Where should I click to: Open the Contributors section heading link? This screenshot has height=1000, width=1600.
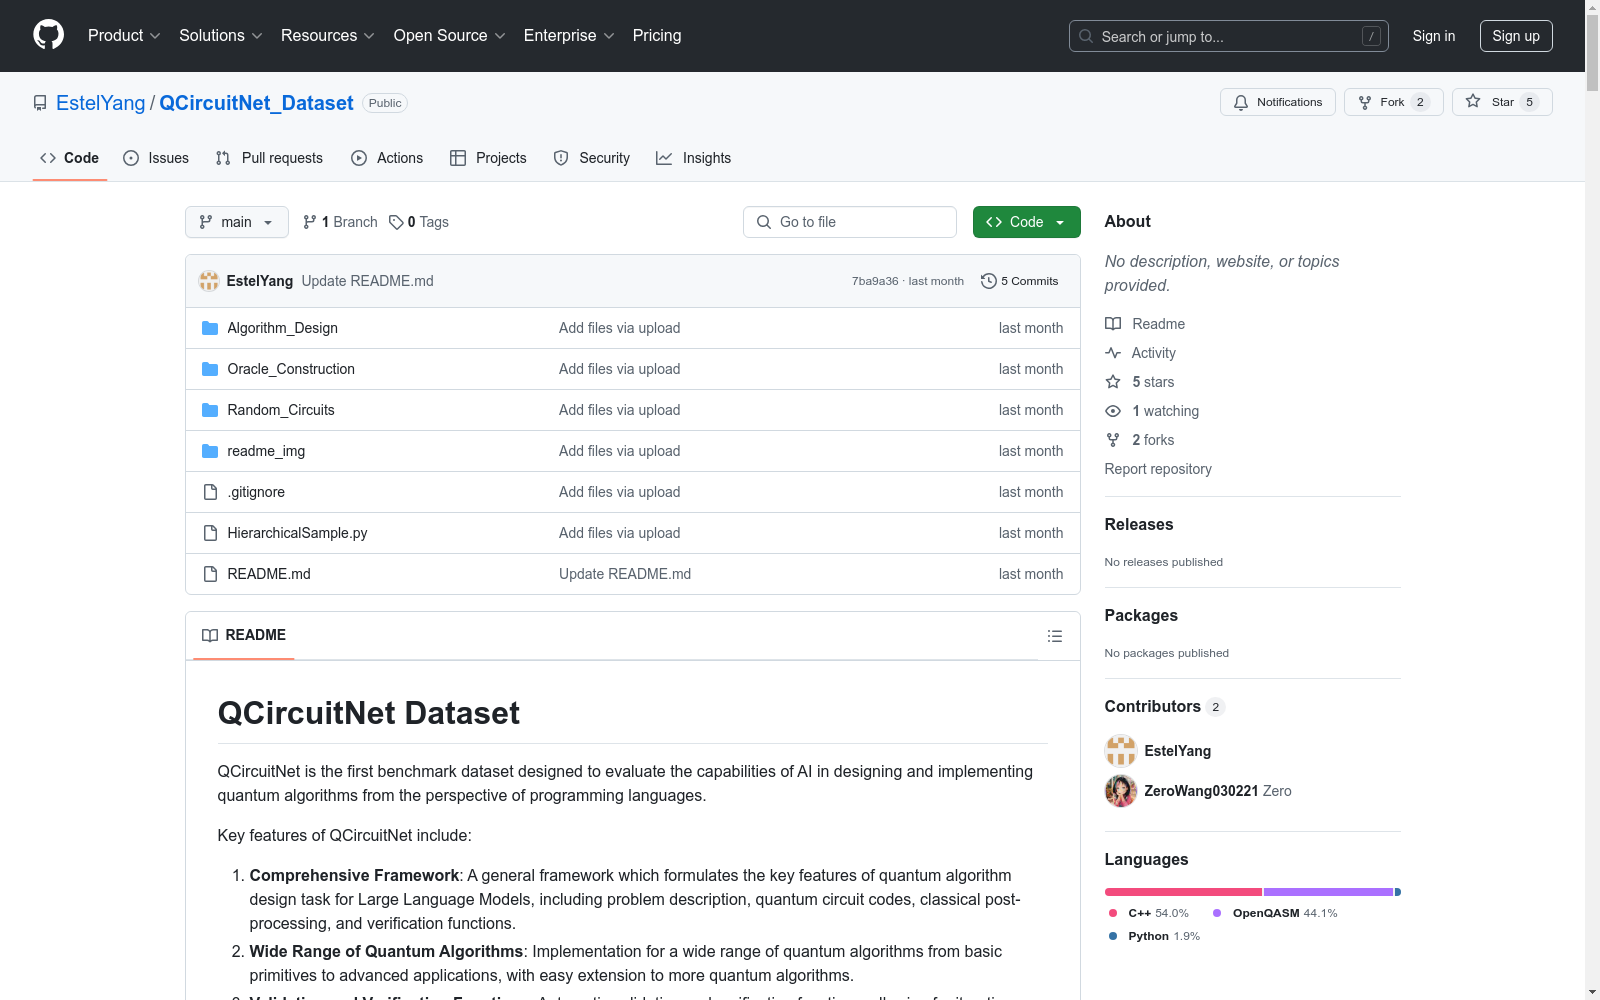(x=1165, y=707)
